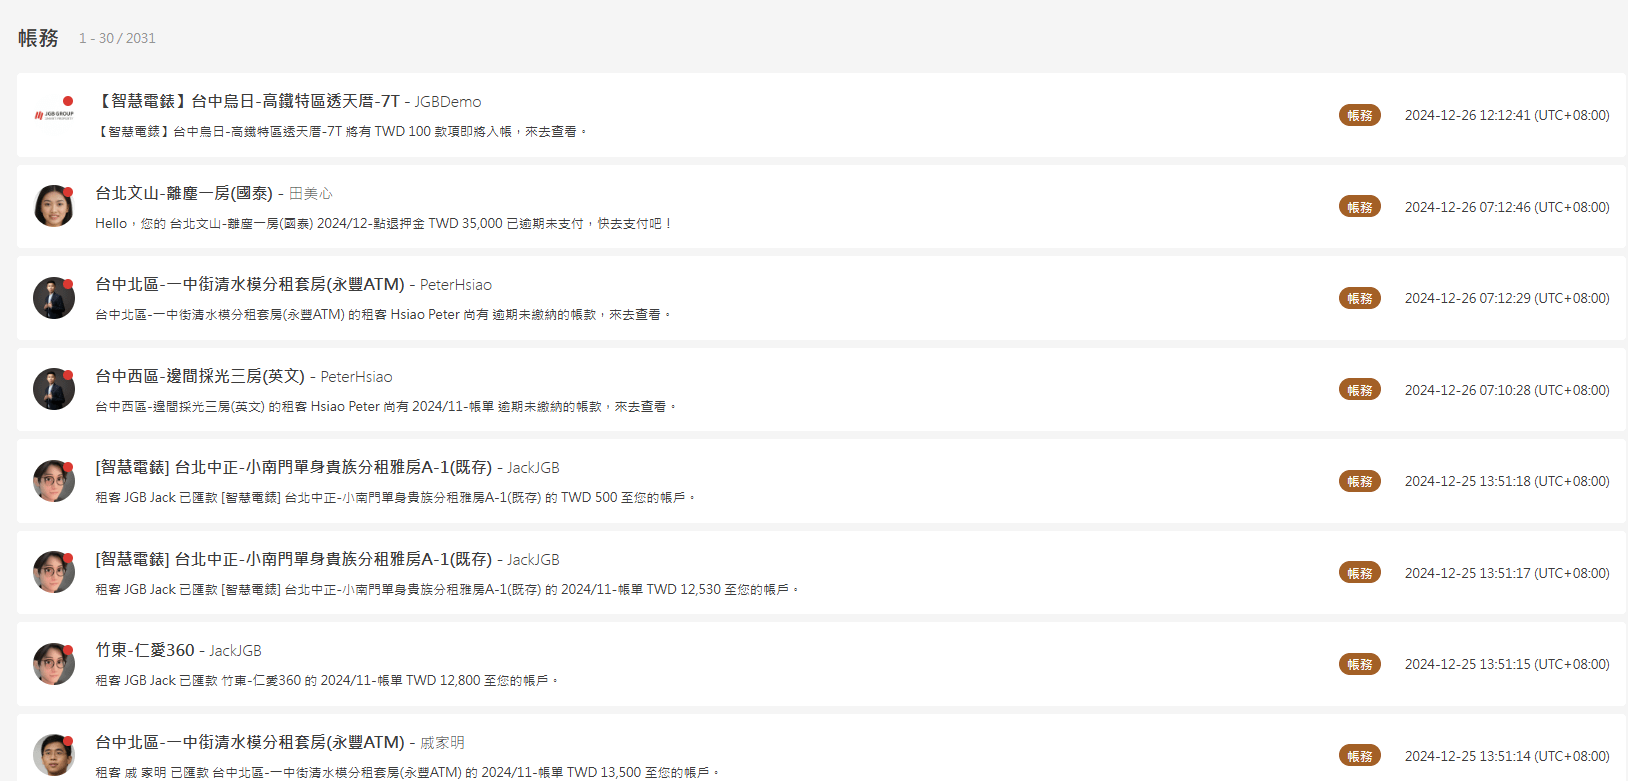Image resolution: width=1628 pixels, height=781 pixels.
Task: Click the 帳務 tag next to 12:12:41 timestamp
Action: click(1359, 115)
